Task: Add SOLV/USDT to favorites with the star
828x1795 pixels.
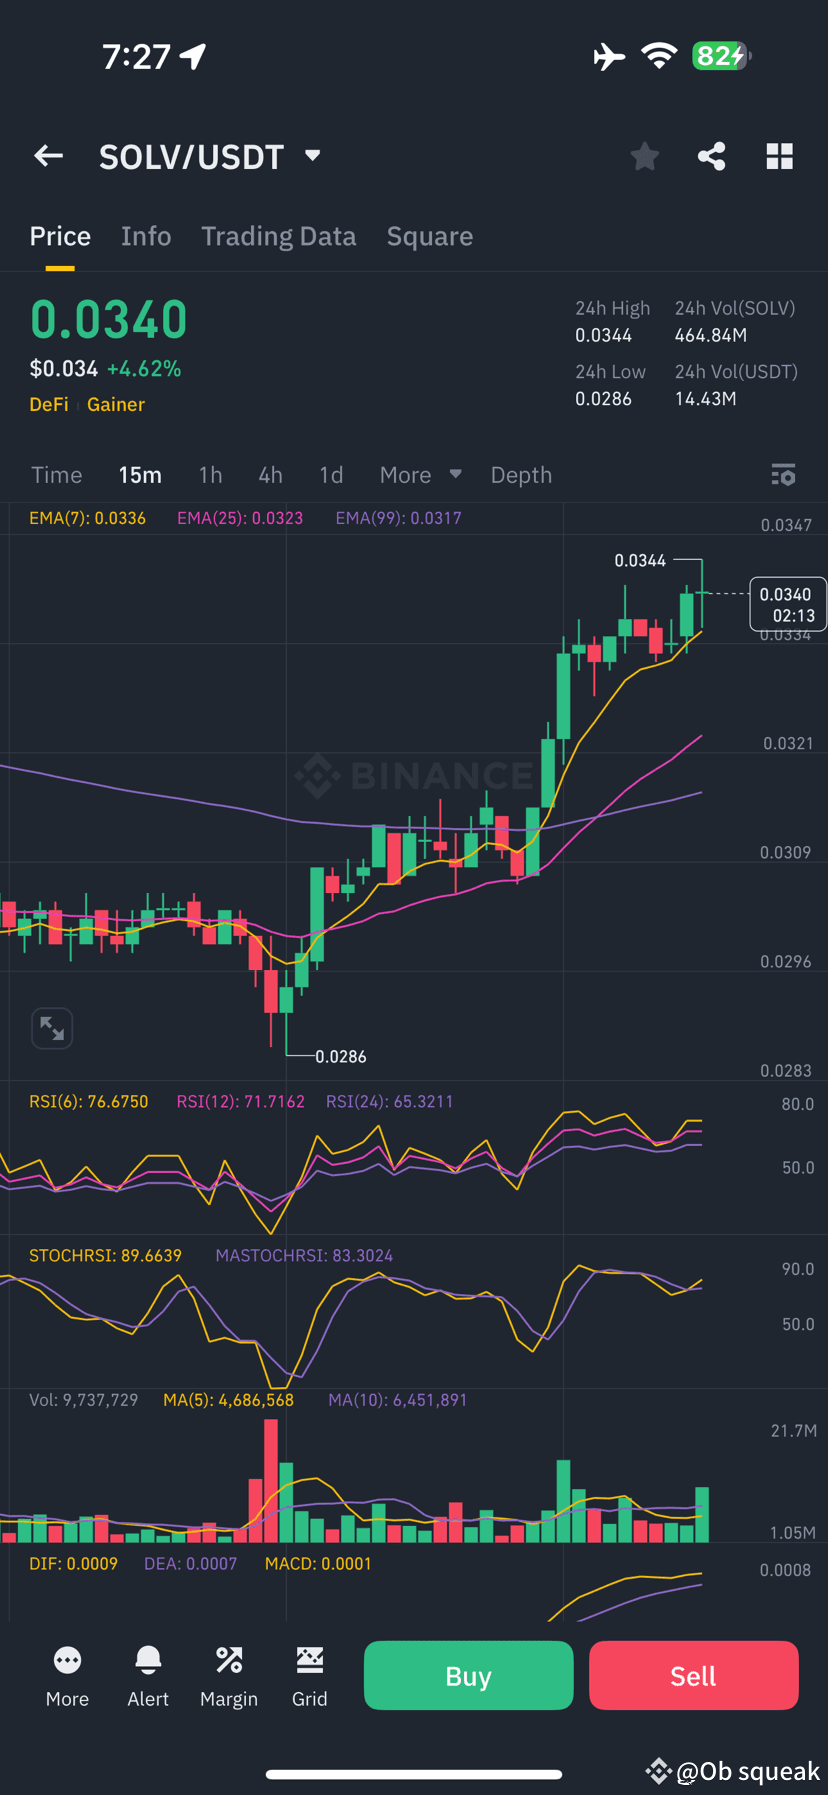Action: pyautogui.click(x=645, y=156)
